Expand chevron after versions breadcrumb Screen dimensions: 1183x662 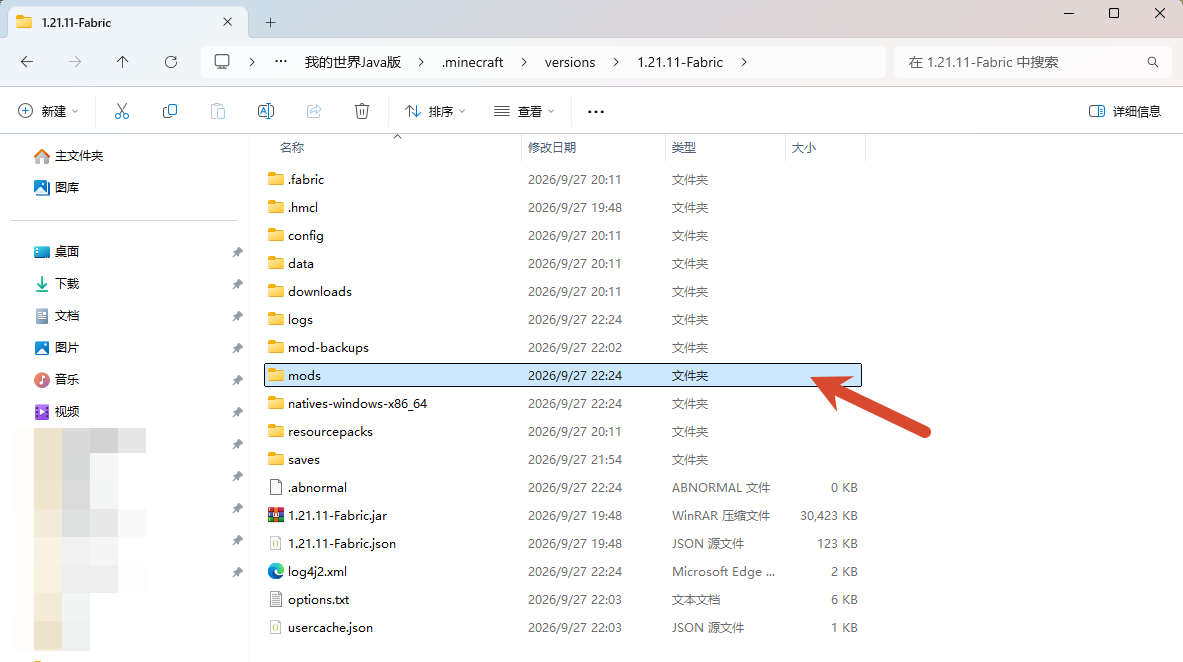pyautogui.click(x=616, y=62)
